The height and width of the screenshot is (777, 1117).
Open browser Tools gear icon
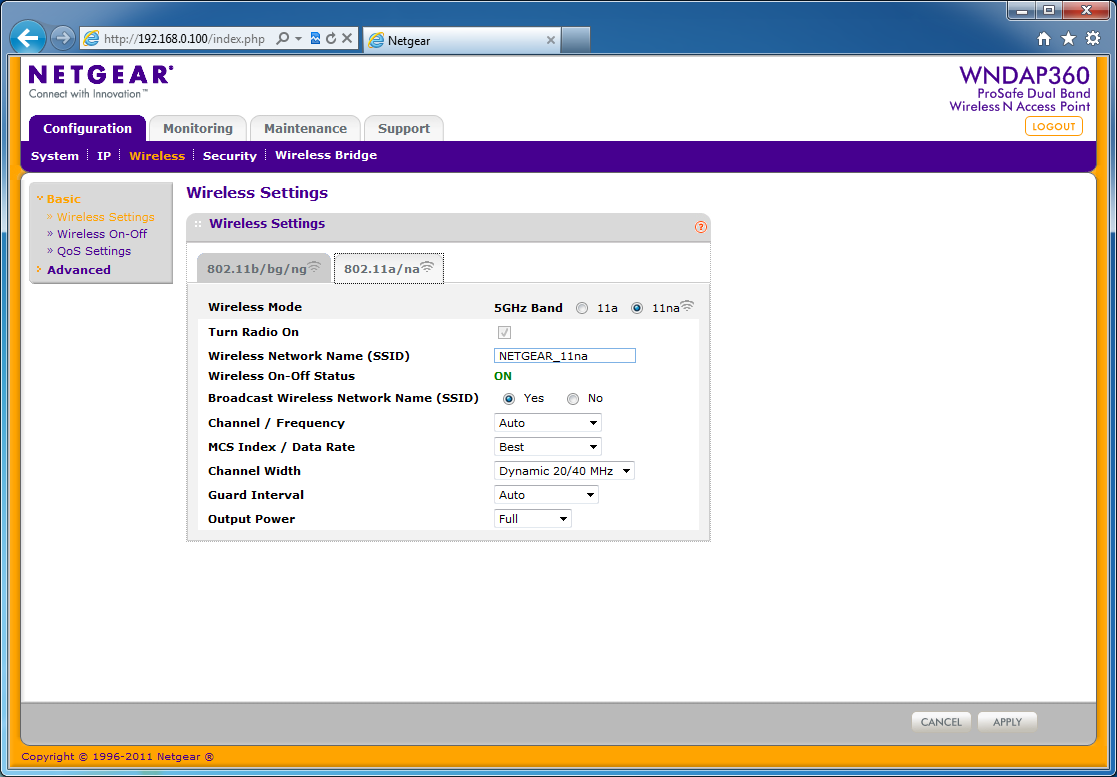point(1093,38)
